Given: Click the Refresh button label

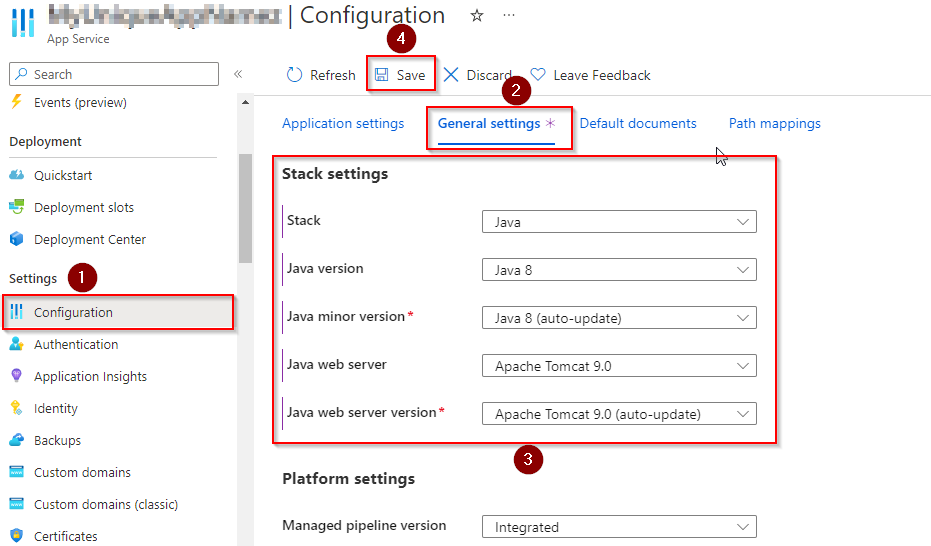Looking at the screenshot, I should [332, 75].
